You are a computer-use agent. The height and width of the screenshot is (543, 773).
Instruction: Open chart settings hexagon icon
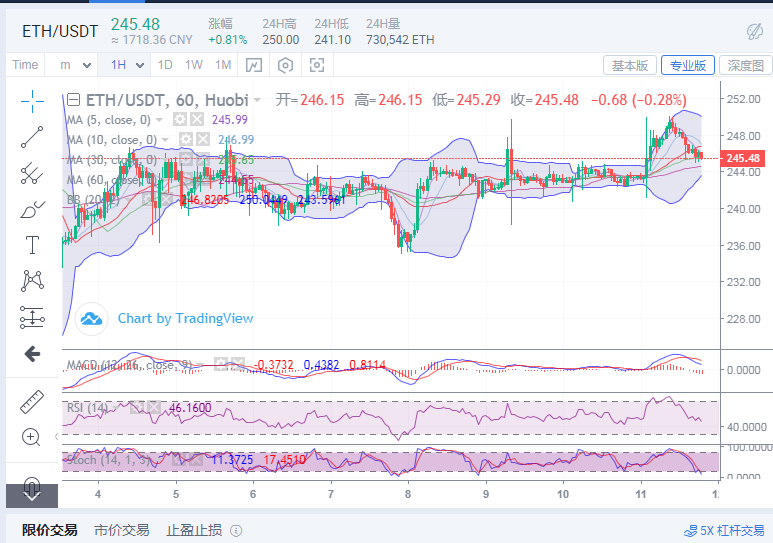tap(286, 65)
